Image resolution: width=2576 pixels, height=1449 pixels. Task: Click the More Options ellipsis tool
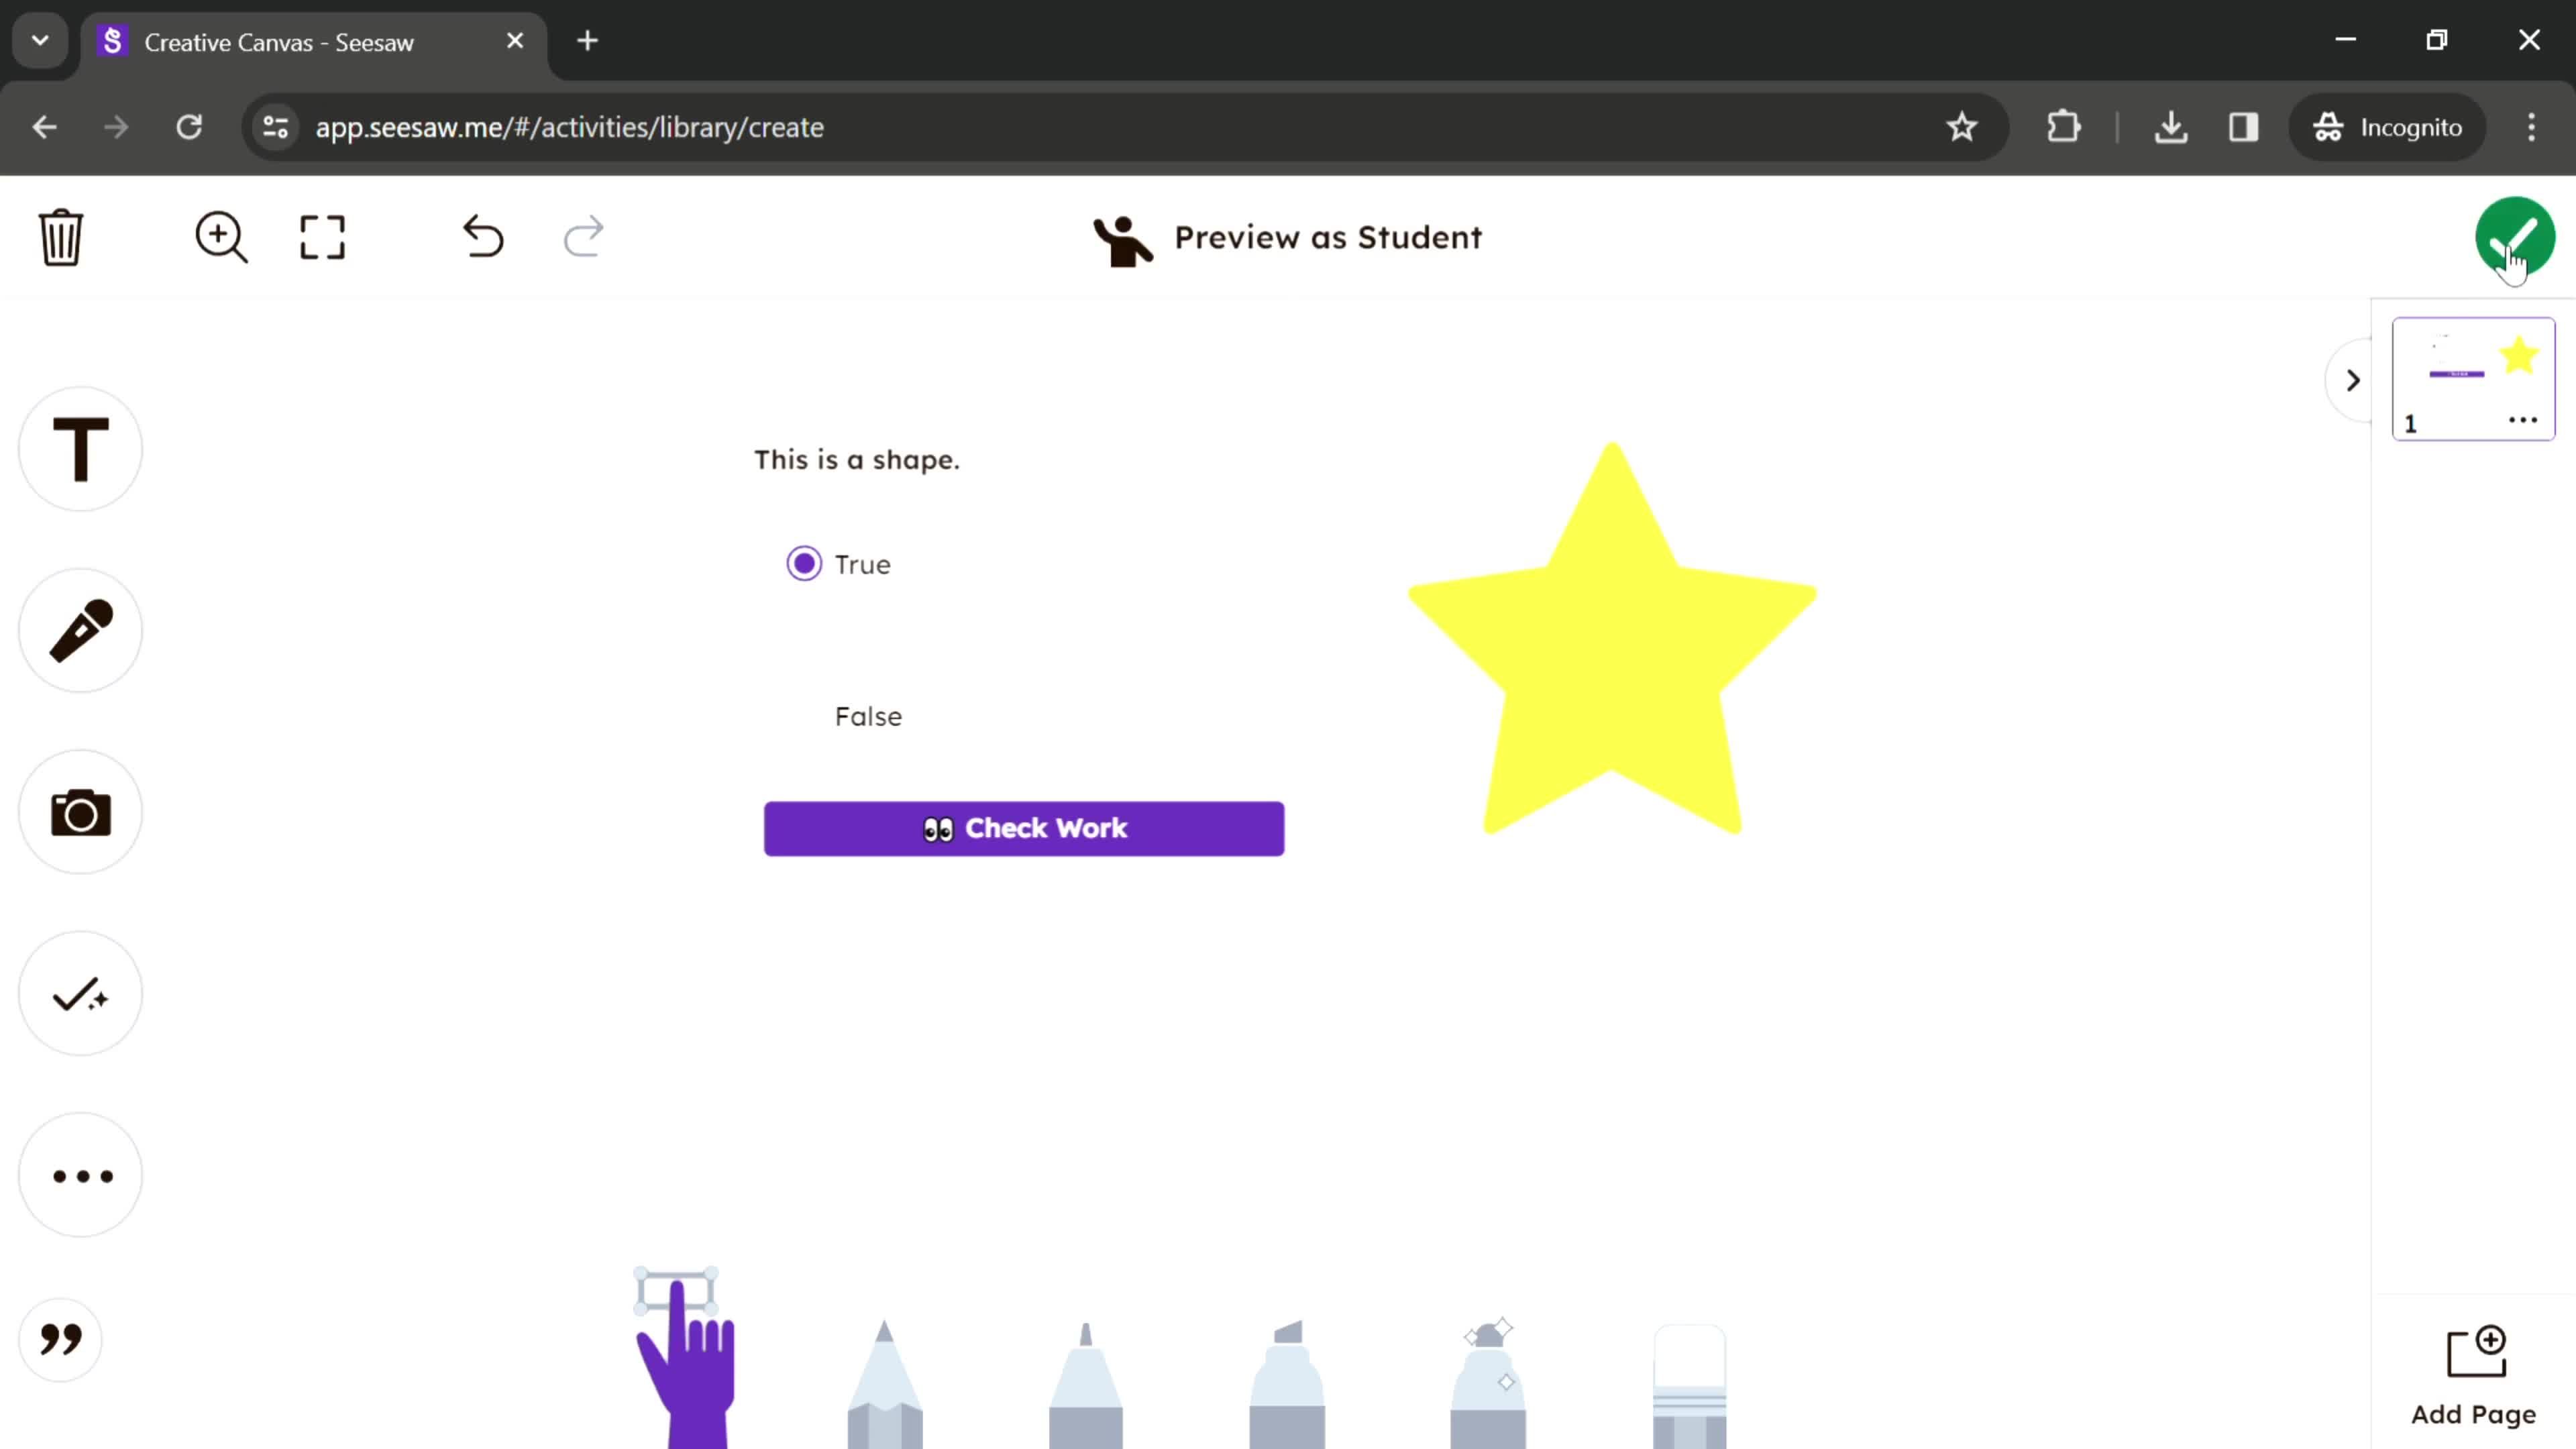pos(80,1175)
